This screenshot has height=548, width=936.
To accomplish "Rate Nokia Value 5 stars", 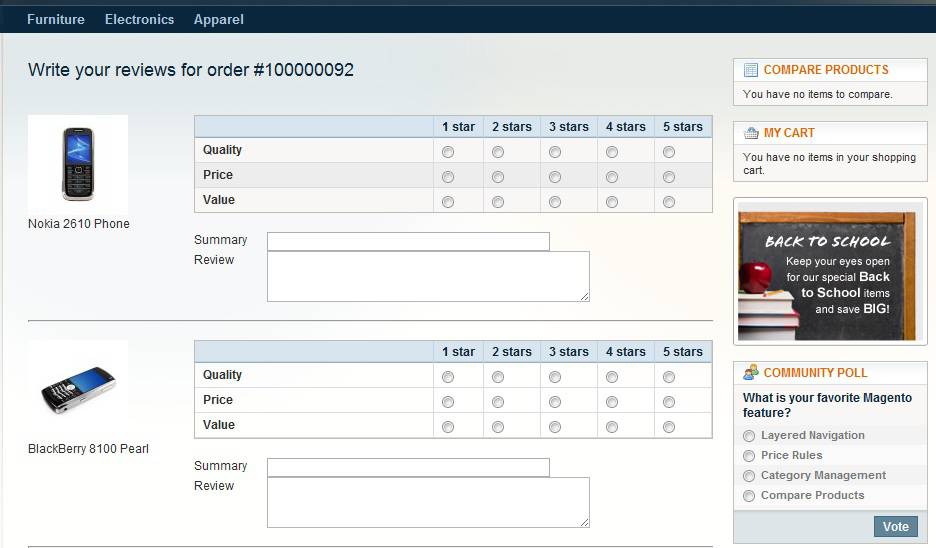I will point(669,202).
